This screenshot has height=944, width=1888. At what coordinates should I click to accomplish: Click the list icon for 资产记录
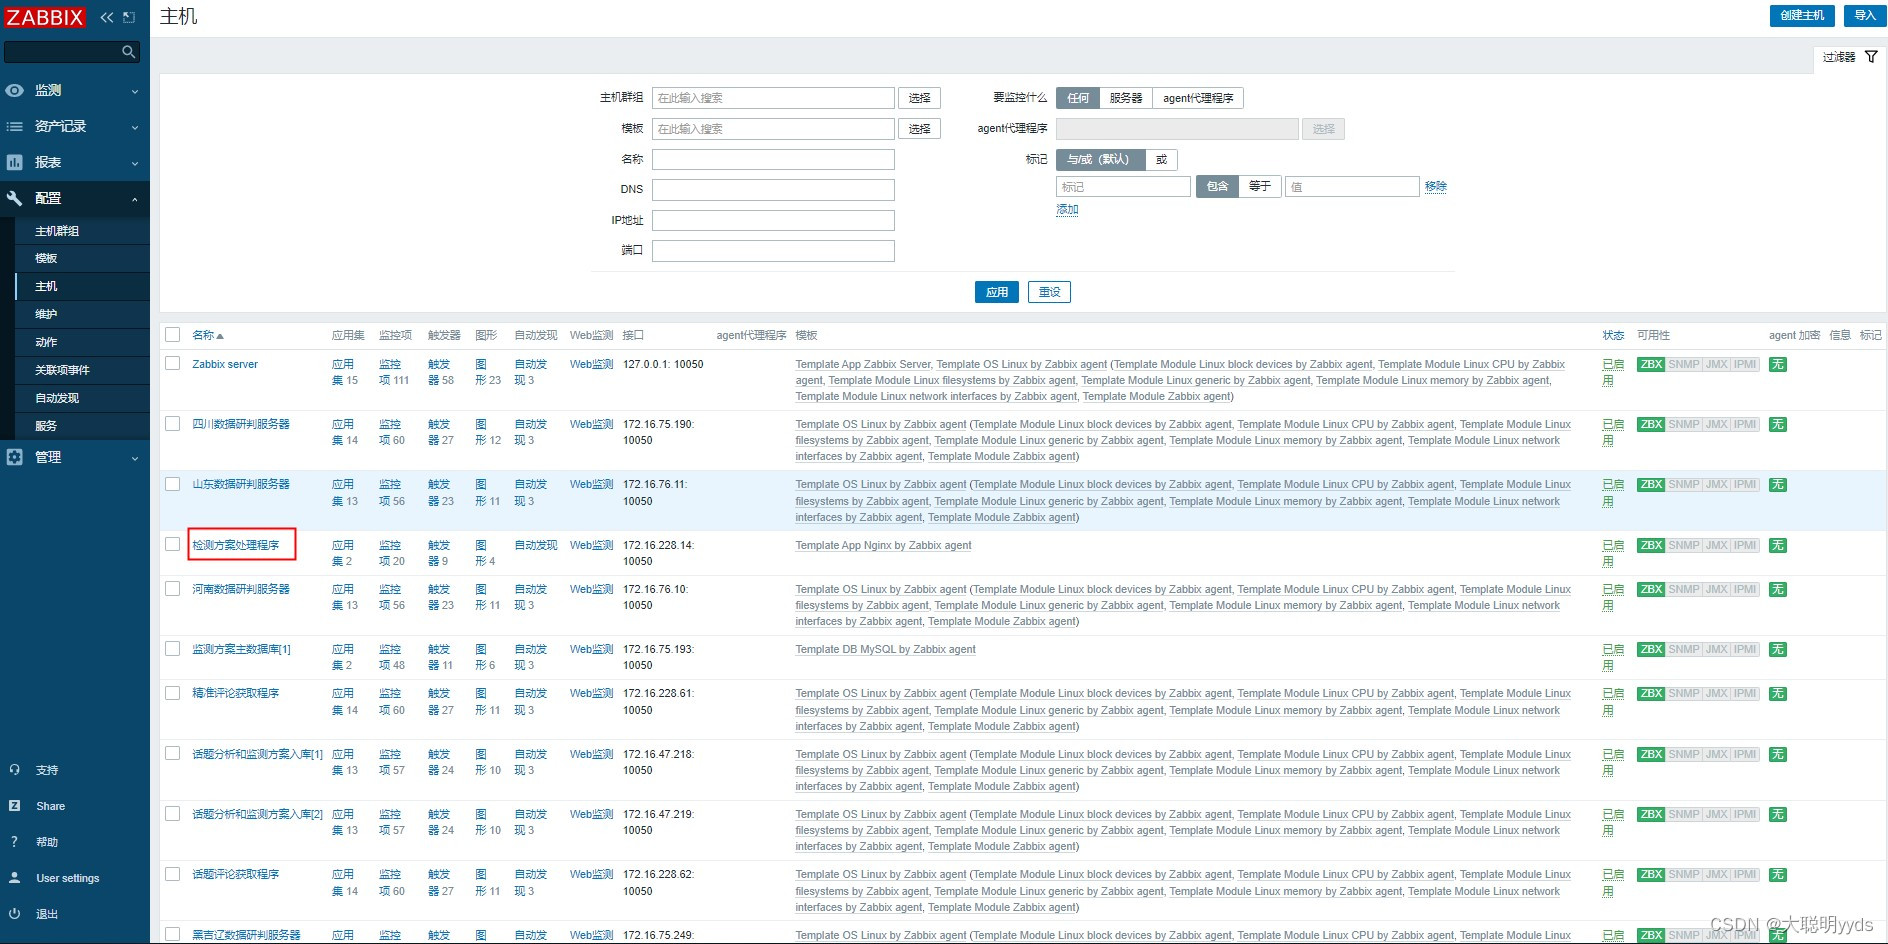(x=14, y=126)
